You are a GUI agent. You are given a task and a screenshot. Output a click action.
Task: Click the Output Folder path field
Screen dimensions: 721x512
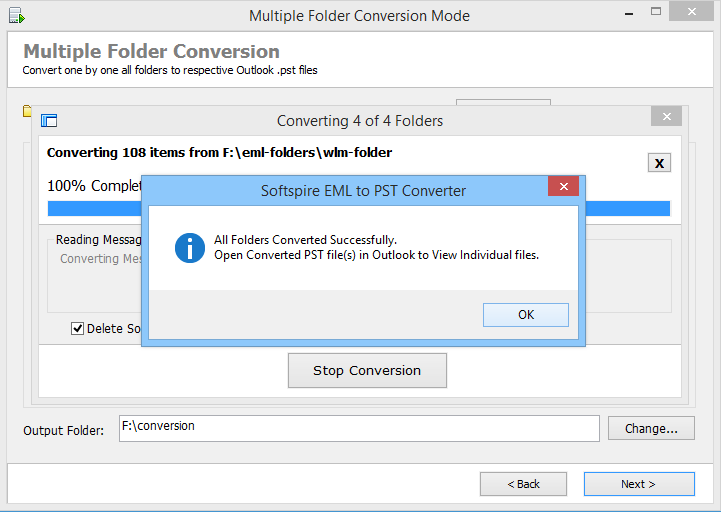click(x=359, y=428)
